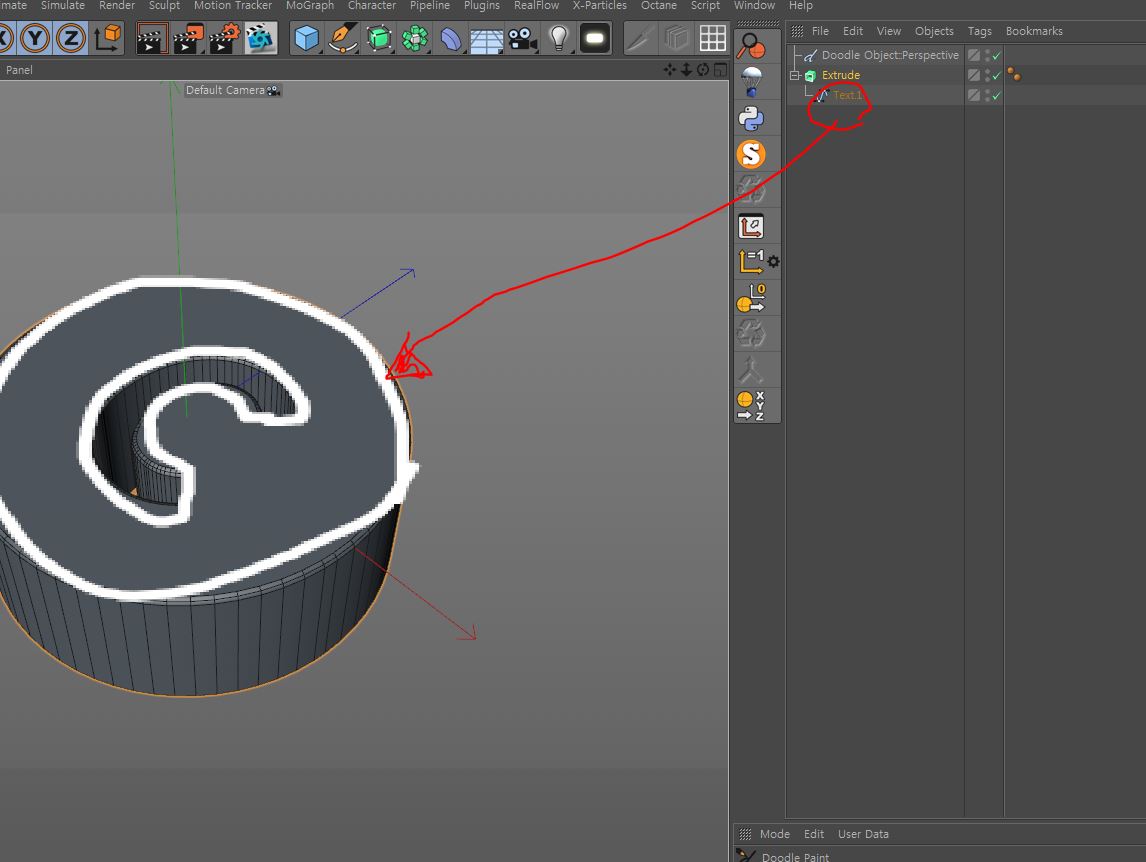Disable Text.1 with its green checkmark

click(x=996, y=96)
